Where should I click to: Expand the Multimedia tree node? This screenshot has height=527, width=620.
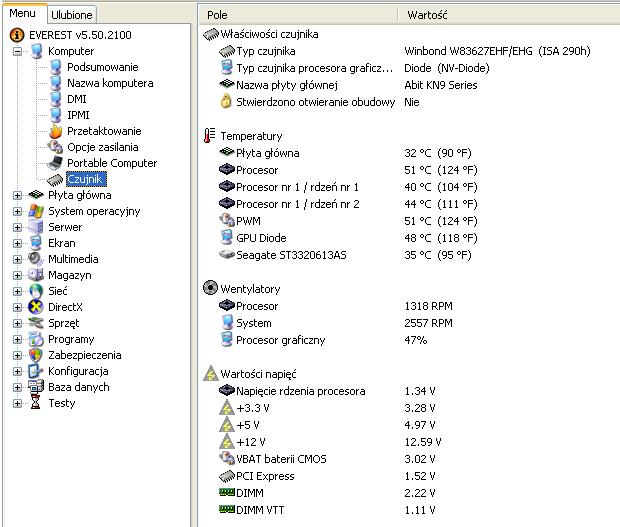pos(17,259)
